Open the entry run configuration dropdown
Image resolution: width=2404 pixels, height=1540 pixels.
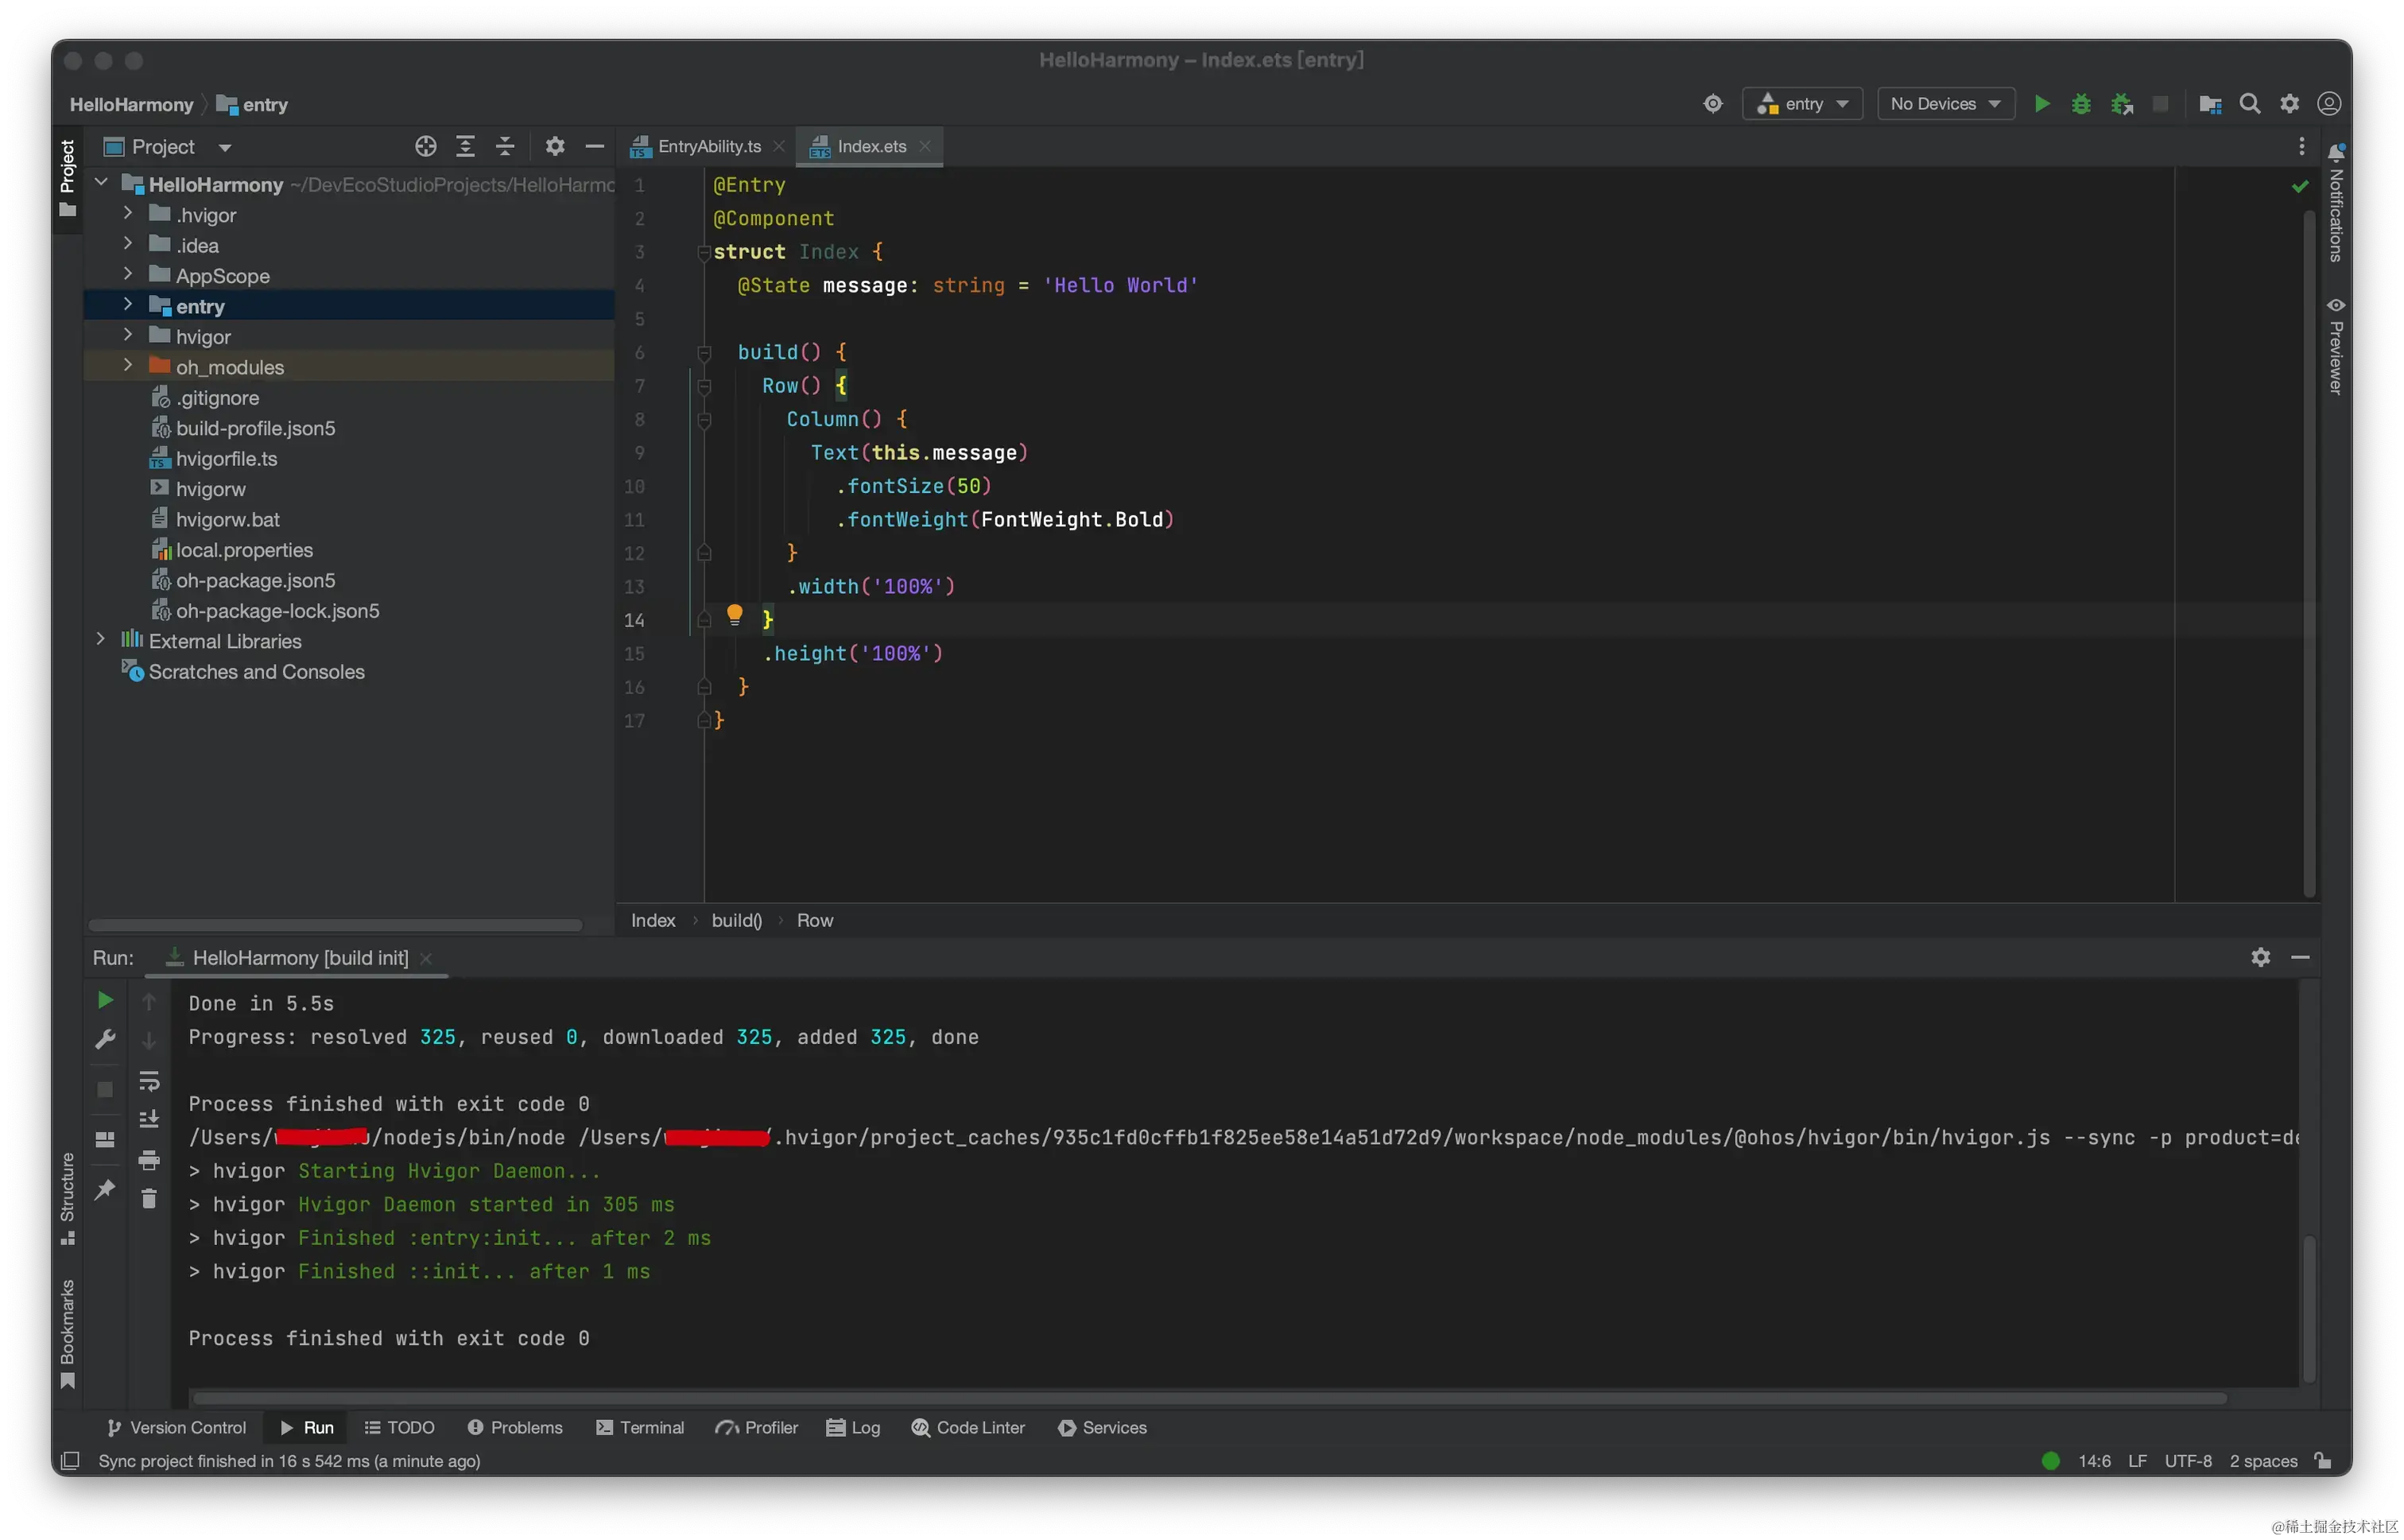tap(1803, 104)
